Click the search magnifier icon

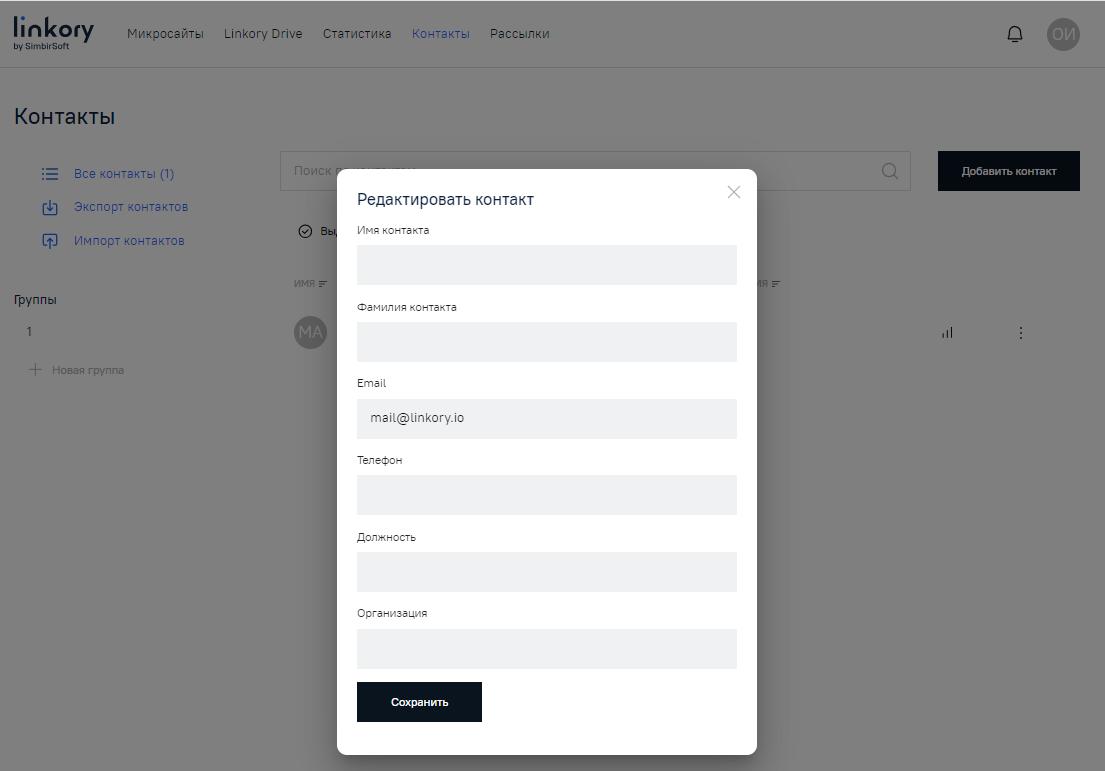889,171
